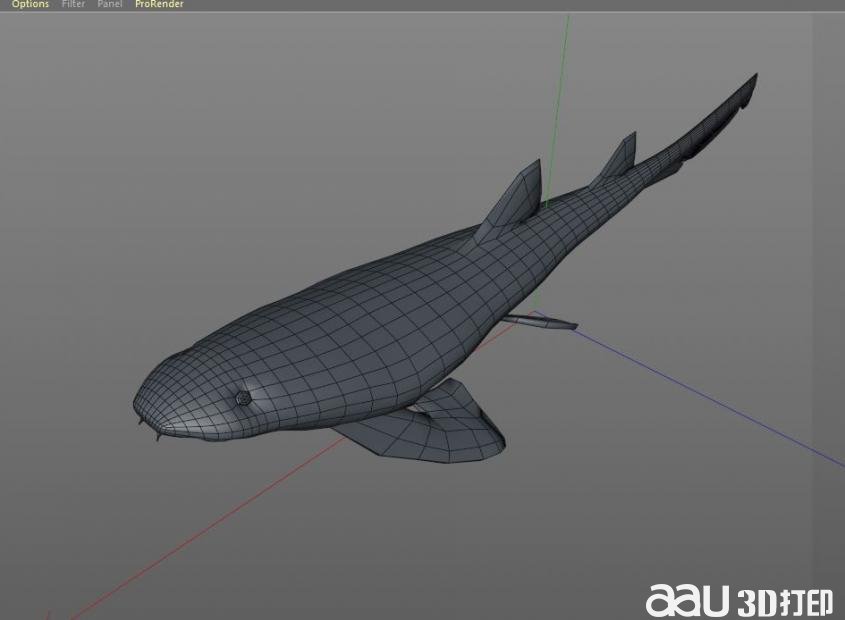Screen dimensions: 845x620
Task: Select a tooth hanging from shark's mouth
Action: [x=157, y=433]
